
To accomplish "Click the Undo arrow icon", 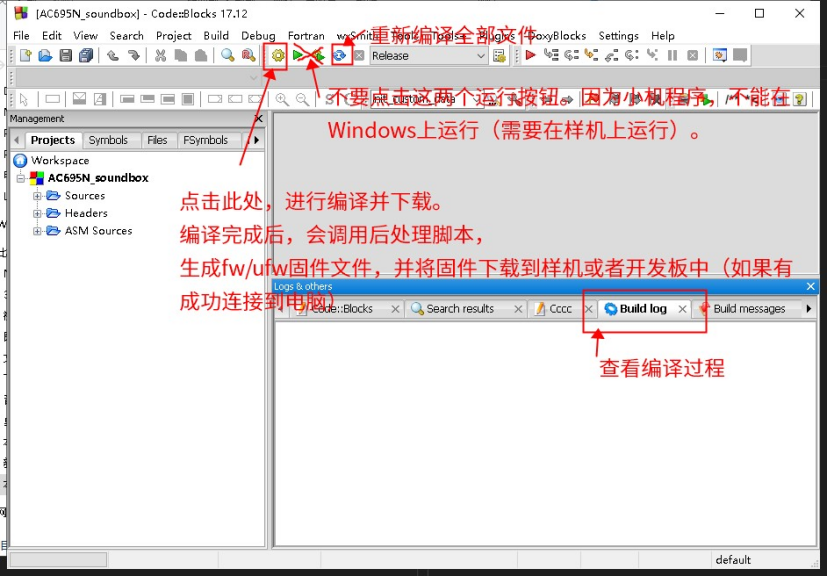I will (x=113, y=55).
